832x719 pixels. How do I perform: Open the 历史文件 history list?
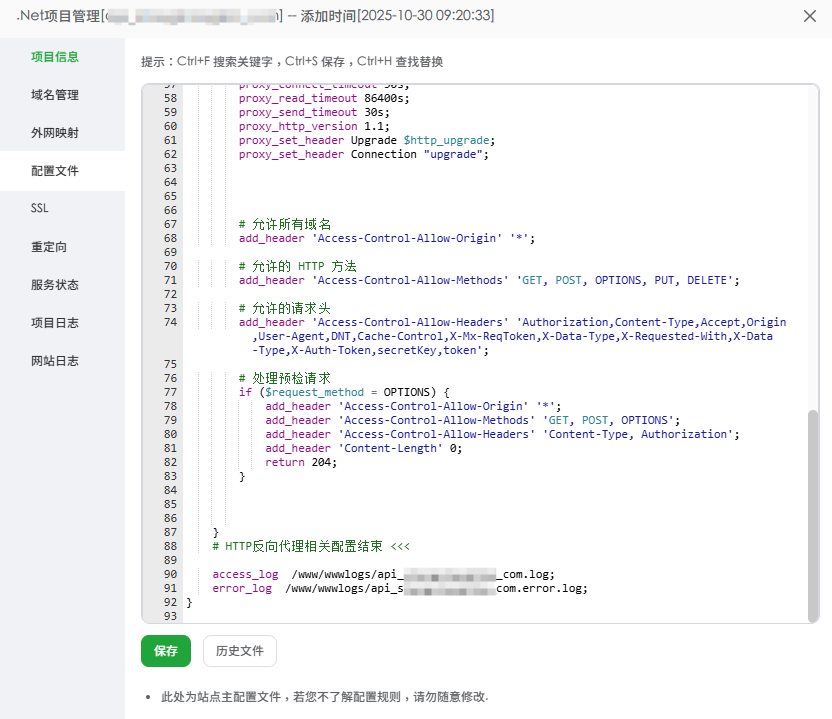[240, 651]
